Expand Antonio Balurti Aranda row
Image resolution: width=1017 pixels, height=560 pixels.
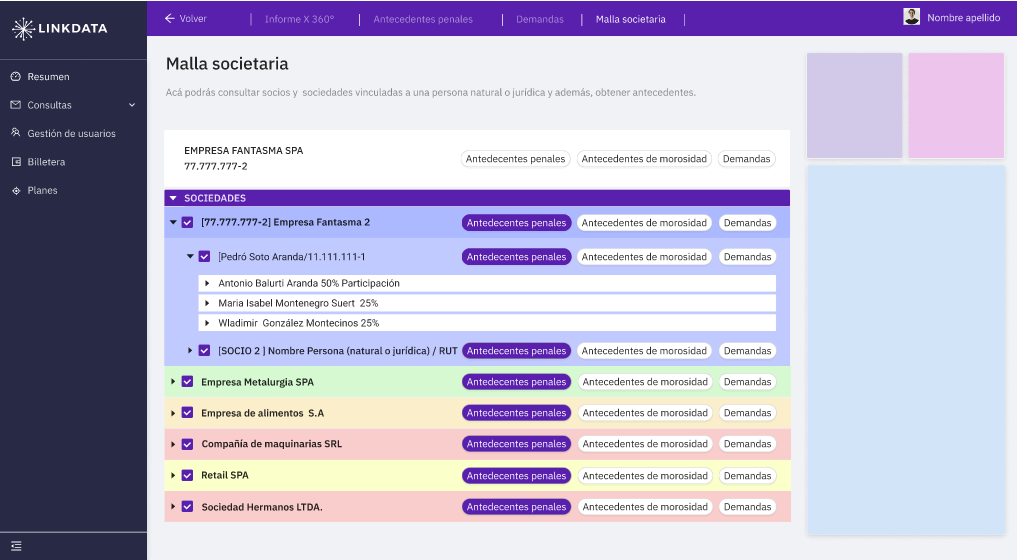(207, 283)
